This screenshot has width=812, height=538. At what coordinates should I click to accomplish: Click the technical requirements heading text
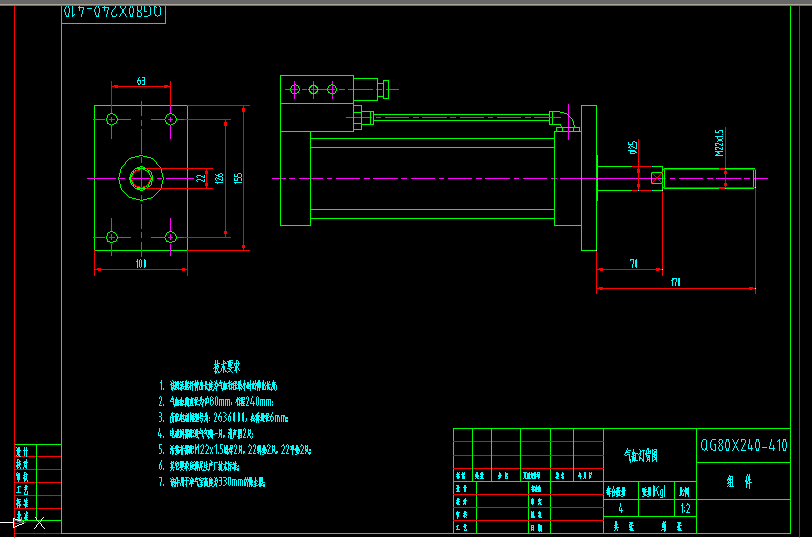pyautogui.click(x=227, y=366)
